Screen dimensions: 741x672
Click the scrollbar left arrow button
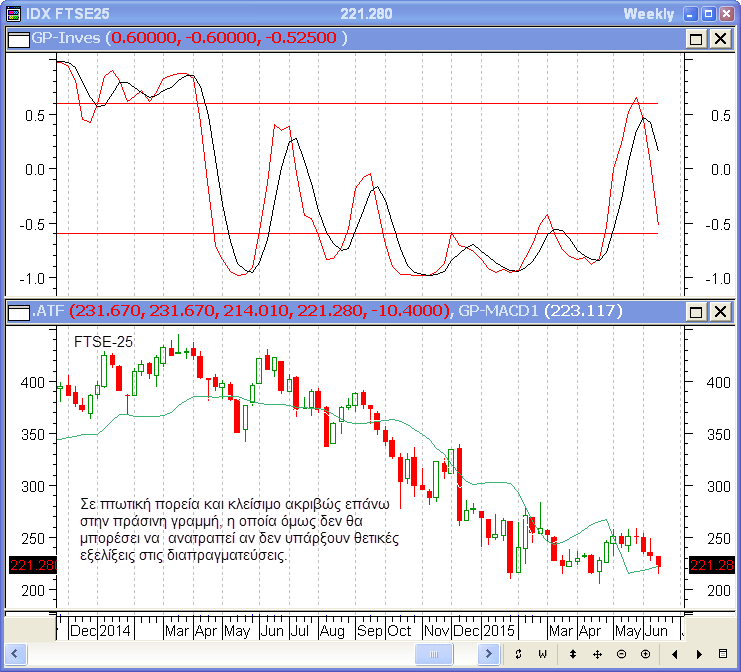click(x=16, y=654)
